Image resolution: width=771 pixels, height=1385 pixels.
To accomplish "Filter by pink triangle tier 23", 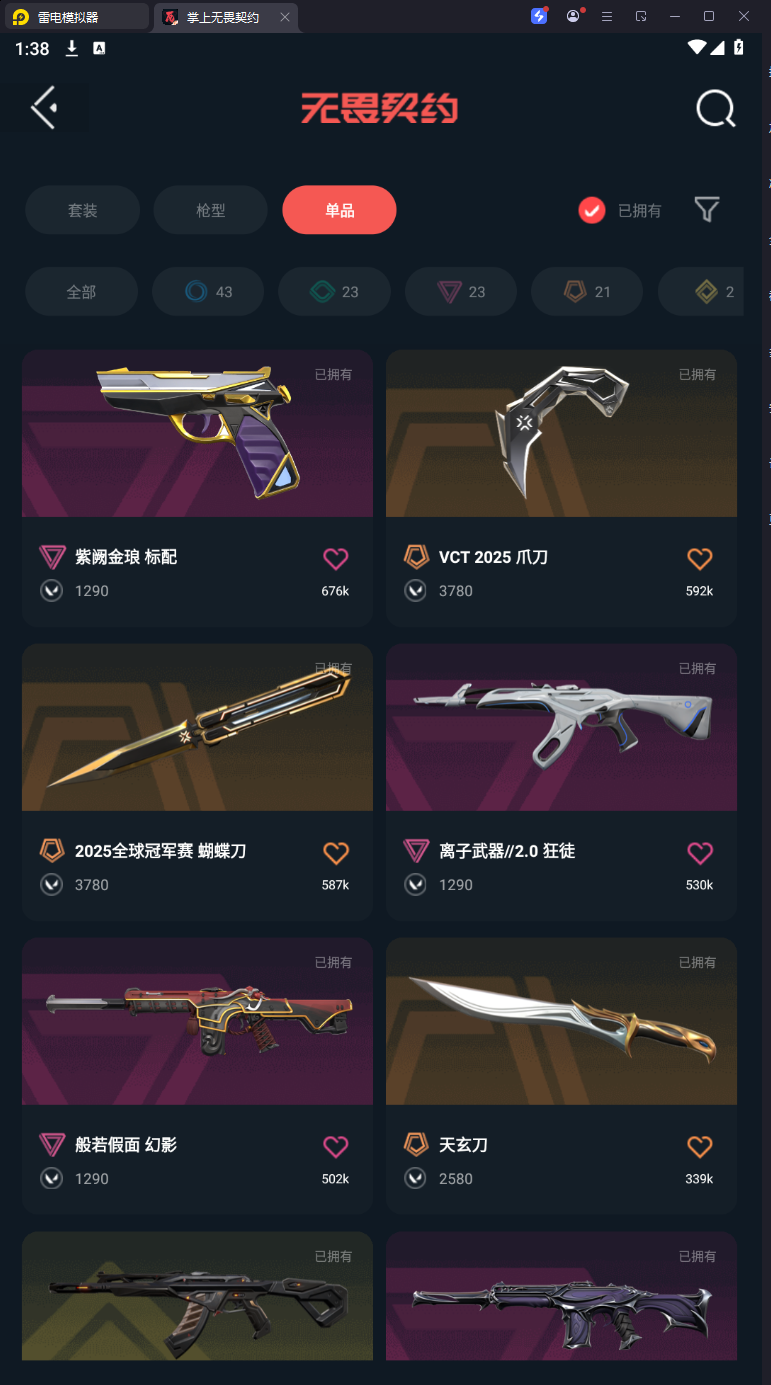I will coord(461,292).
